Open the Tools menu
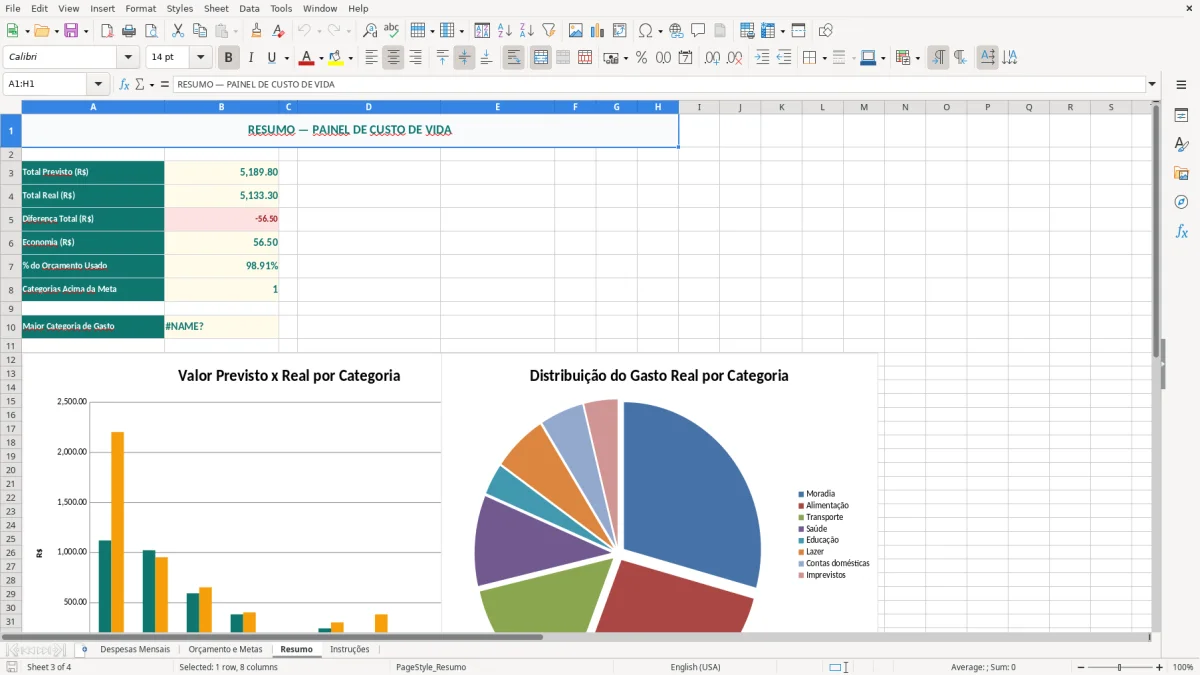Viewport: 1200px width, 675px height. (x=281, y=8)
